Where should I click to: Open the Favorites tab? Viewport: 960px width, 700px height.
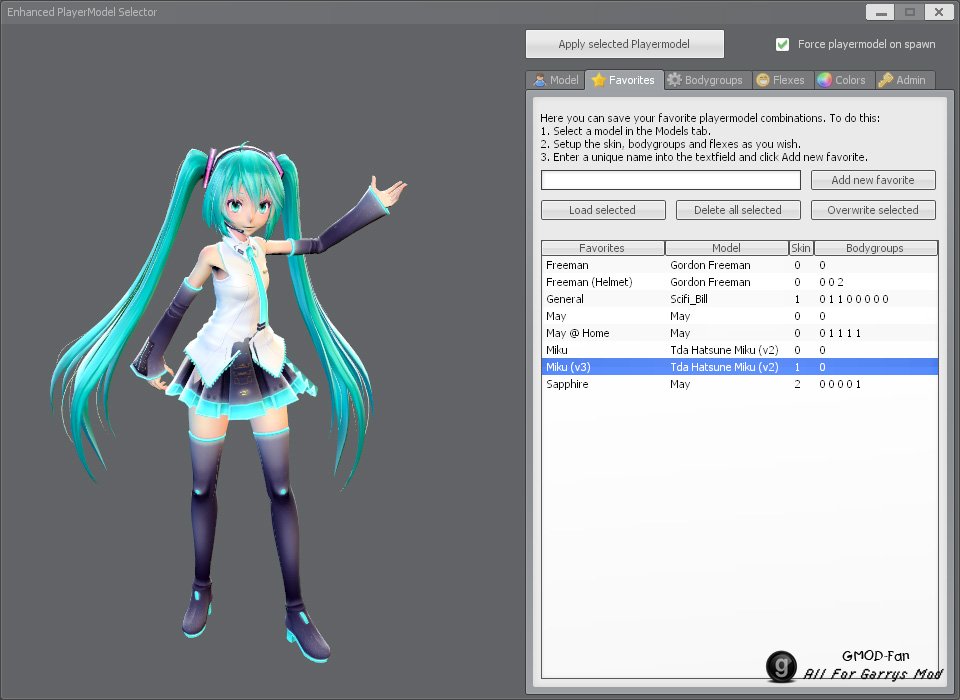click(624, 80)
